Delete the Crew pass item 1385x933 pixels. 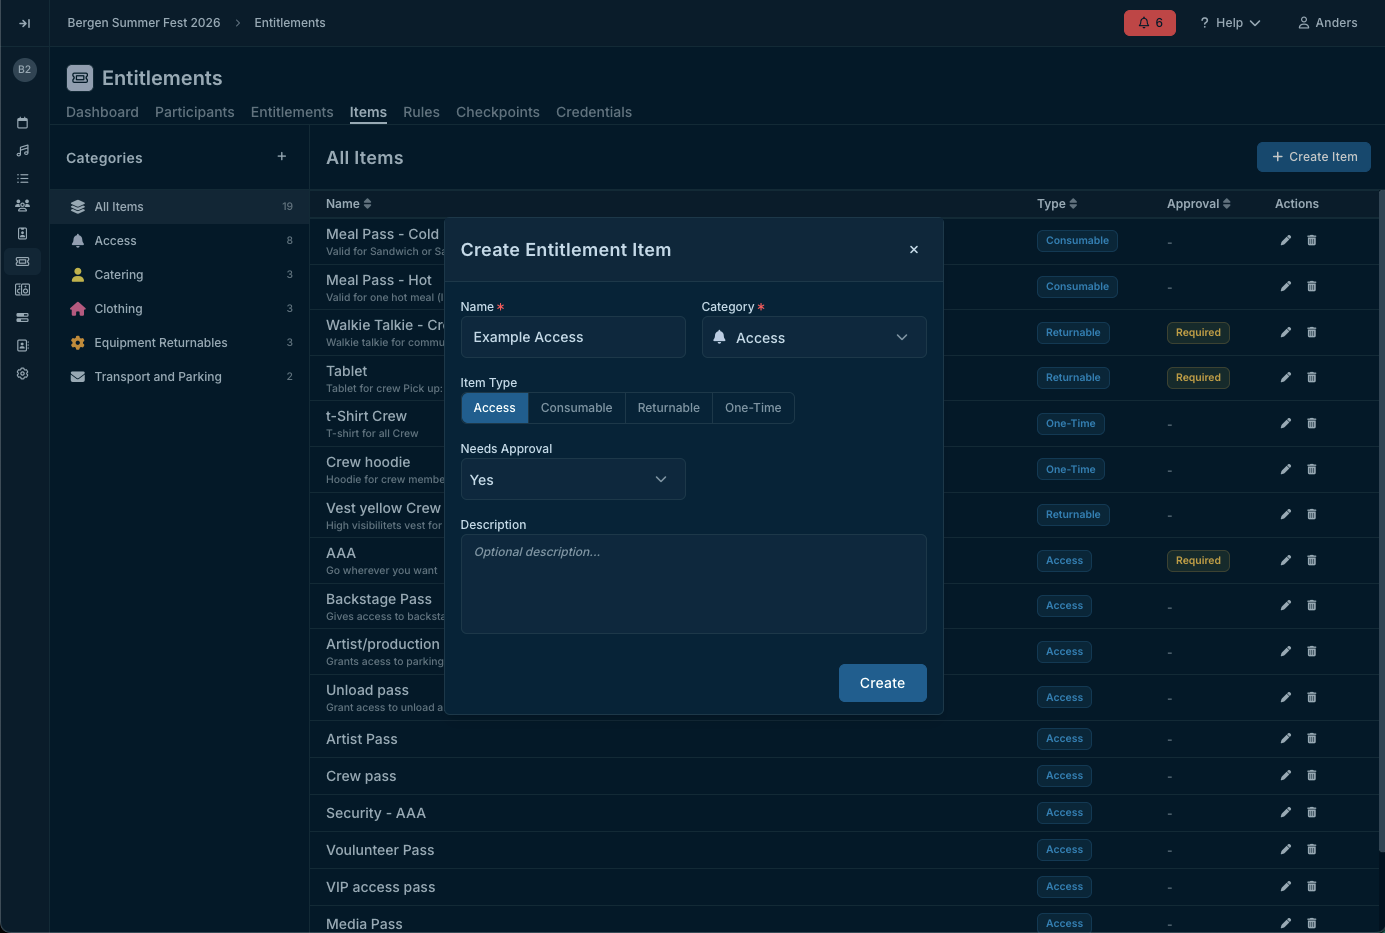point(1312,775)
